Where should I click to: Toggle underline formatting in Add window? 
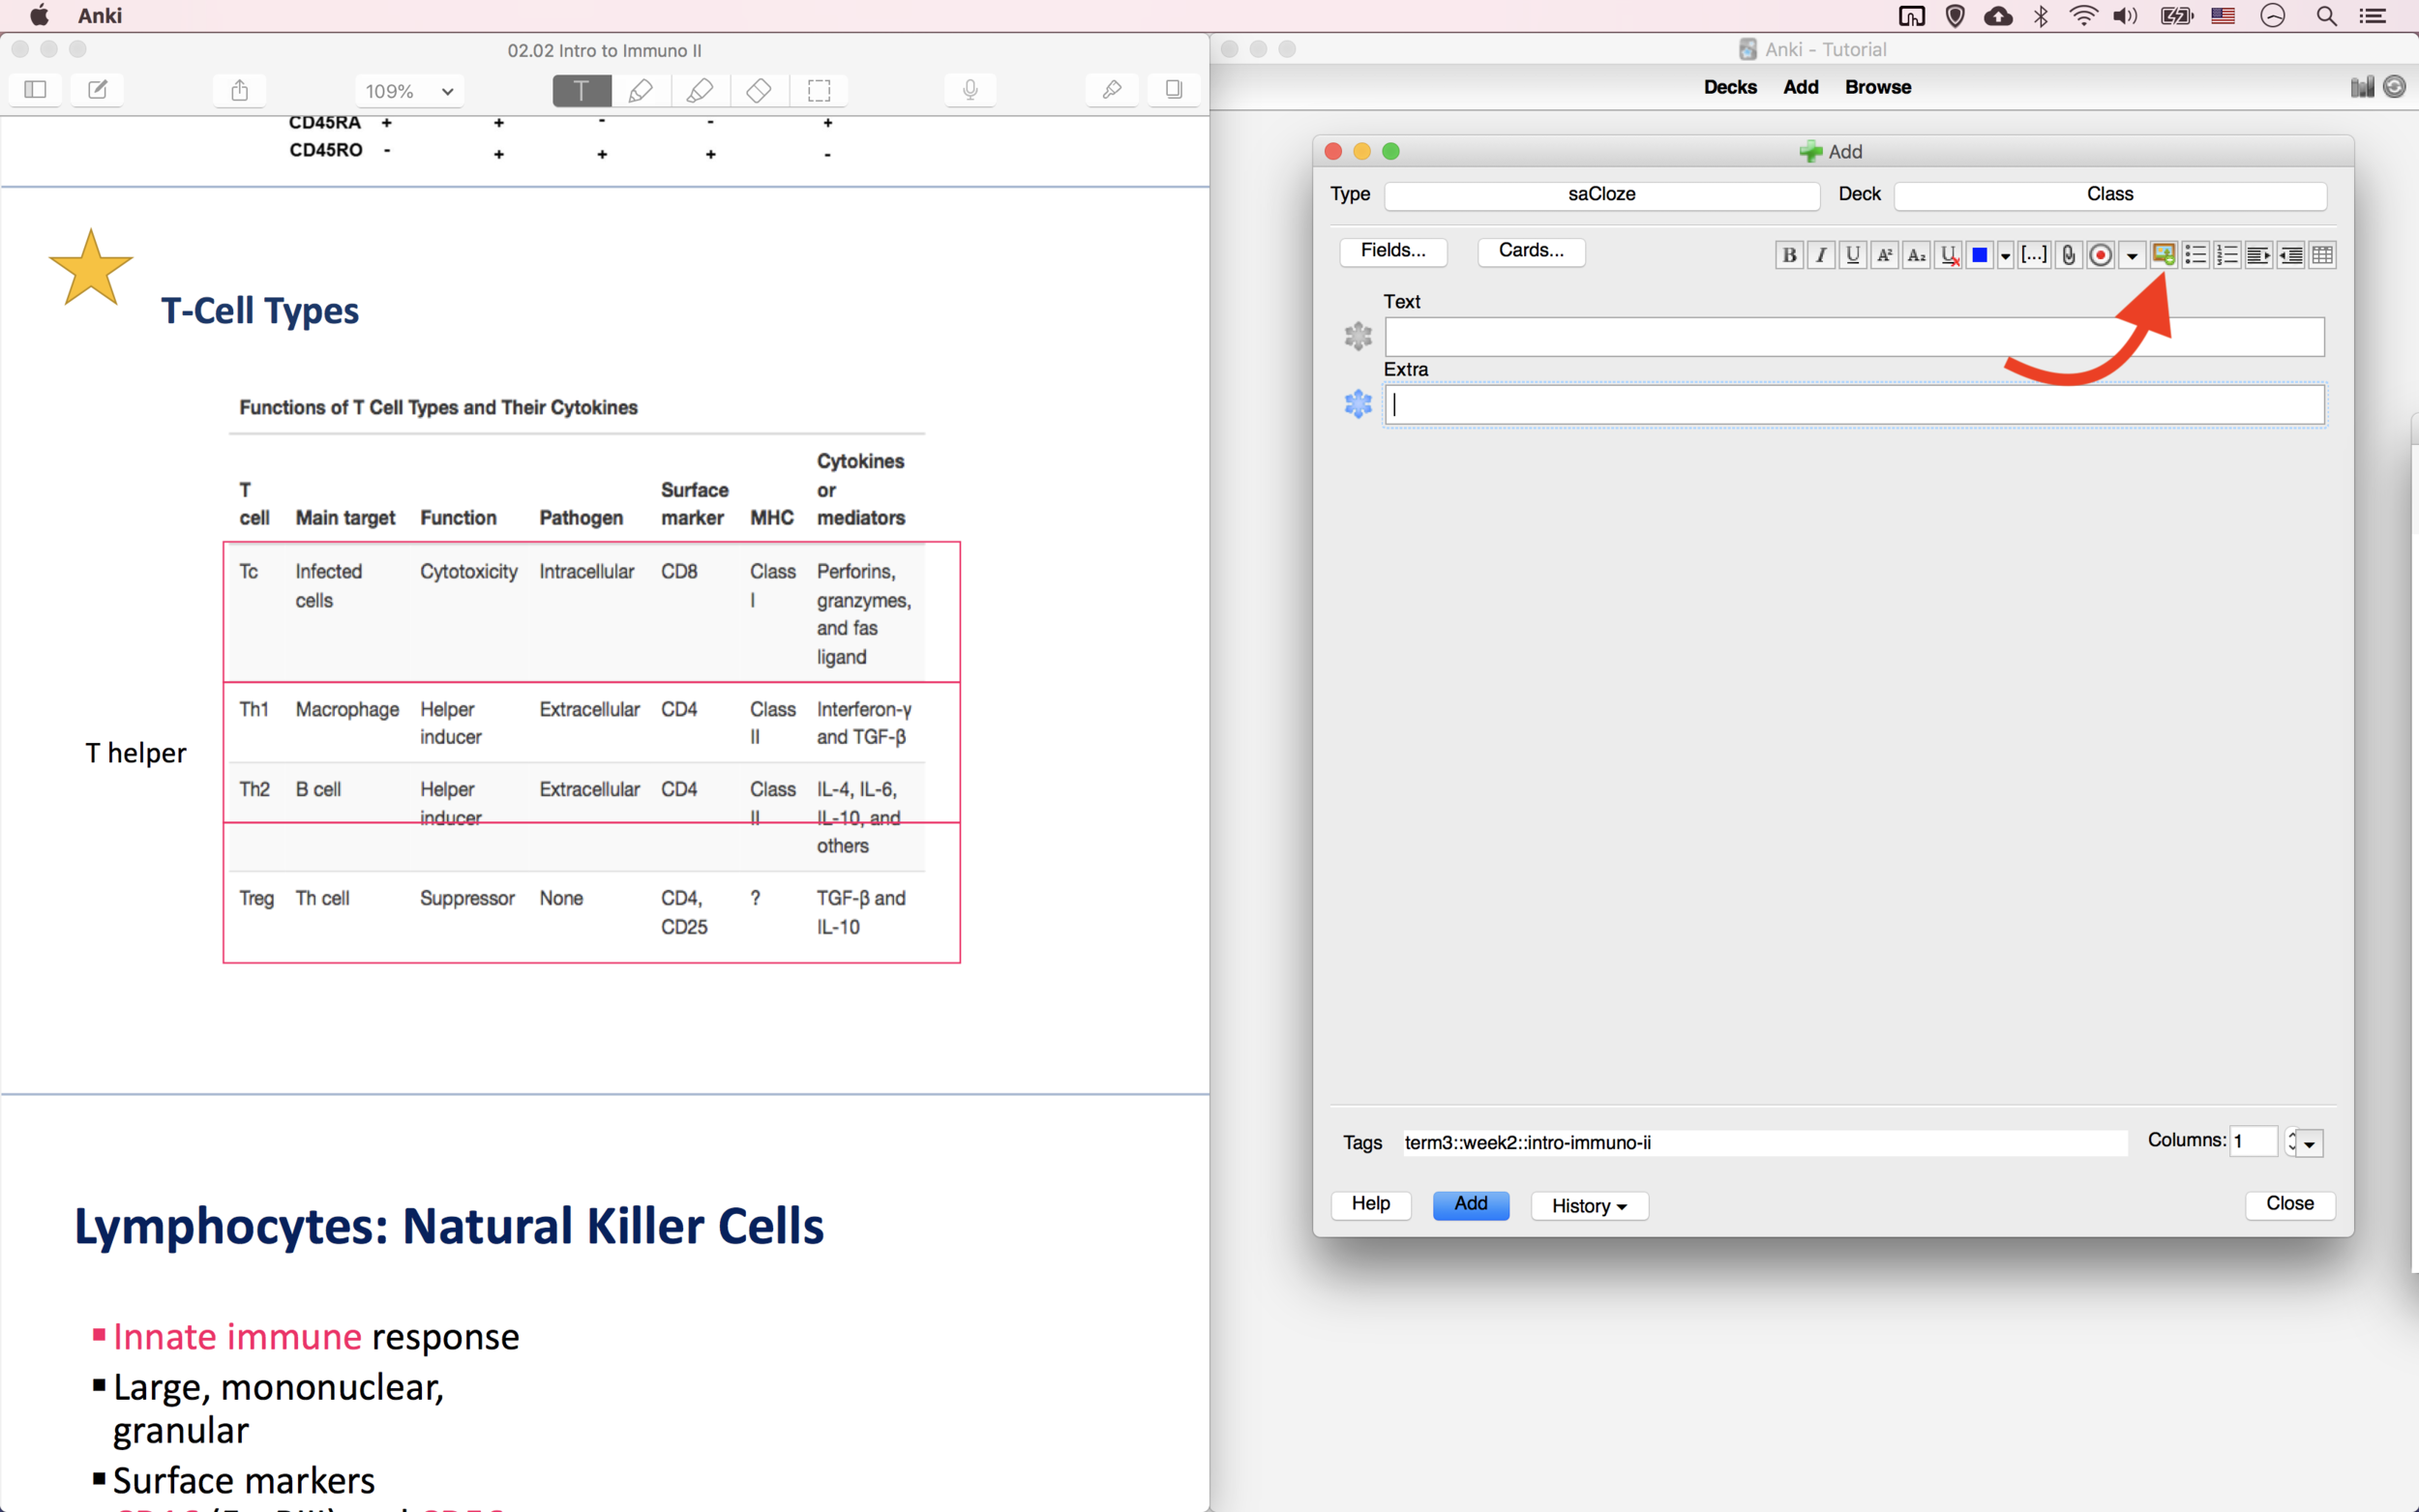coord(1852,255)
